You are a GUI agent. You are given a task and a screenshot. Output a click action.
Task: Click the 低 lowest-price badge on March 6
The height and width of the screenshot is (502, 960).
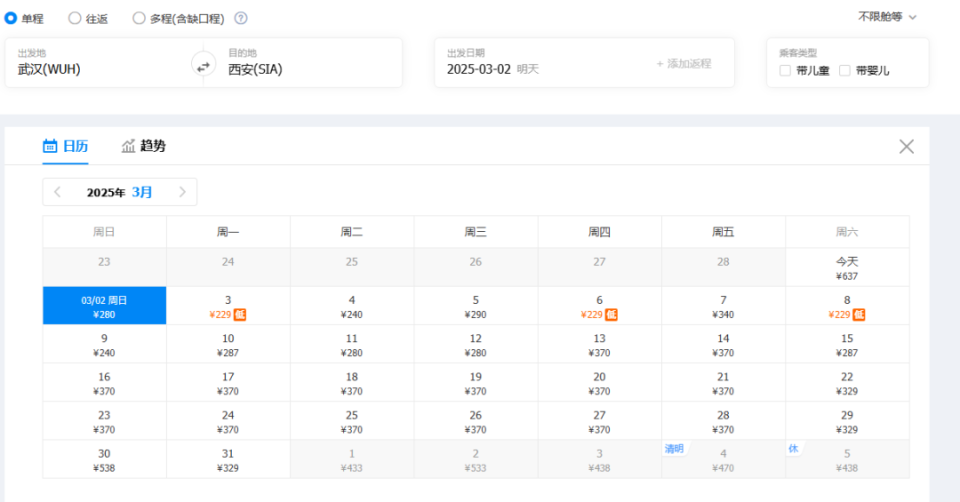pos(612,315)
